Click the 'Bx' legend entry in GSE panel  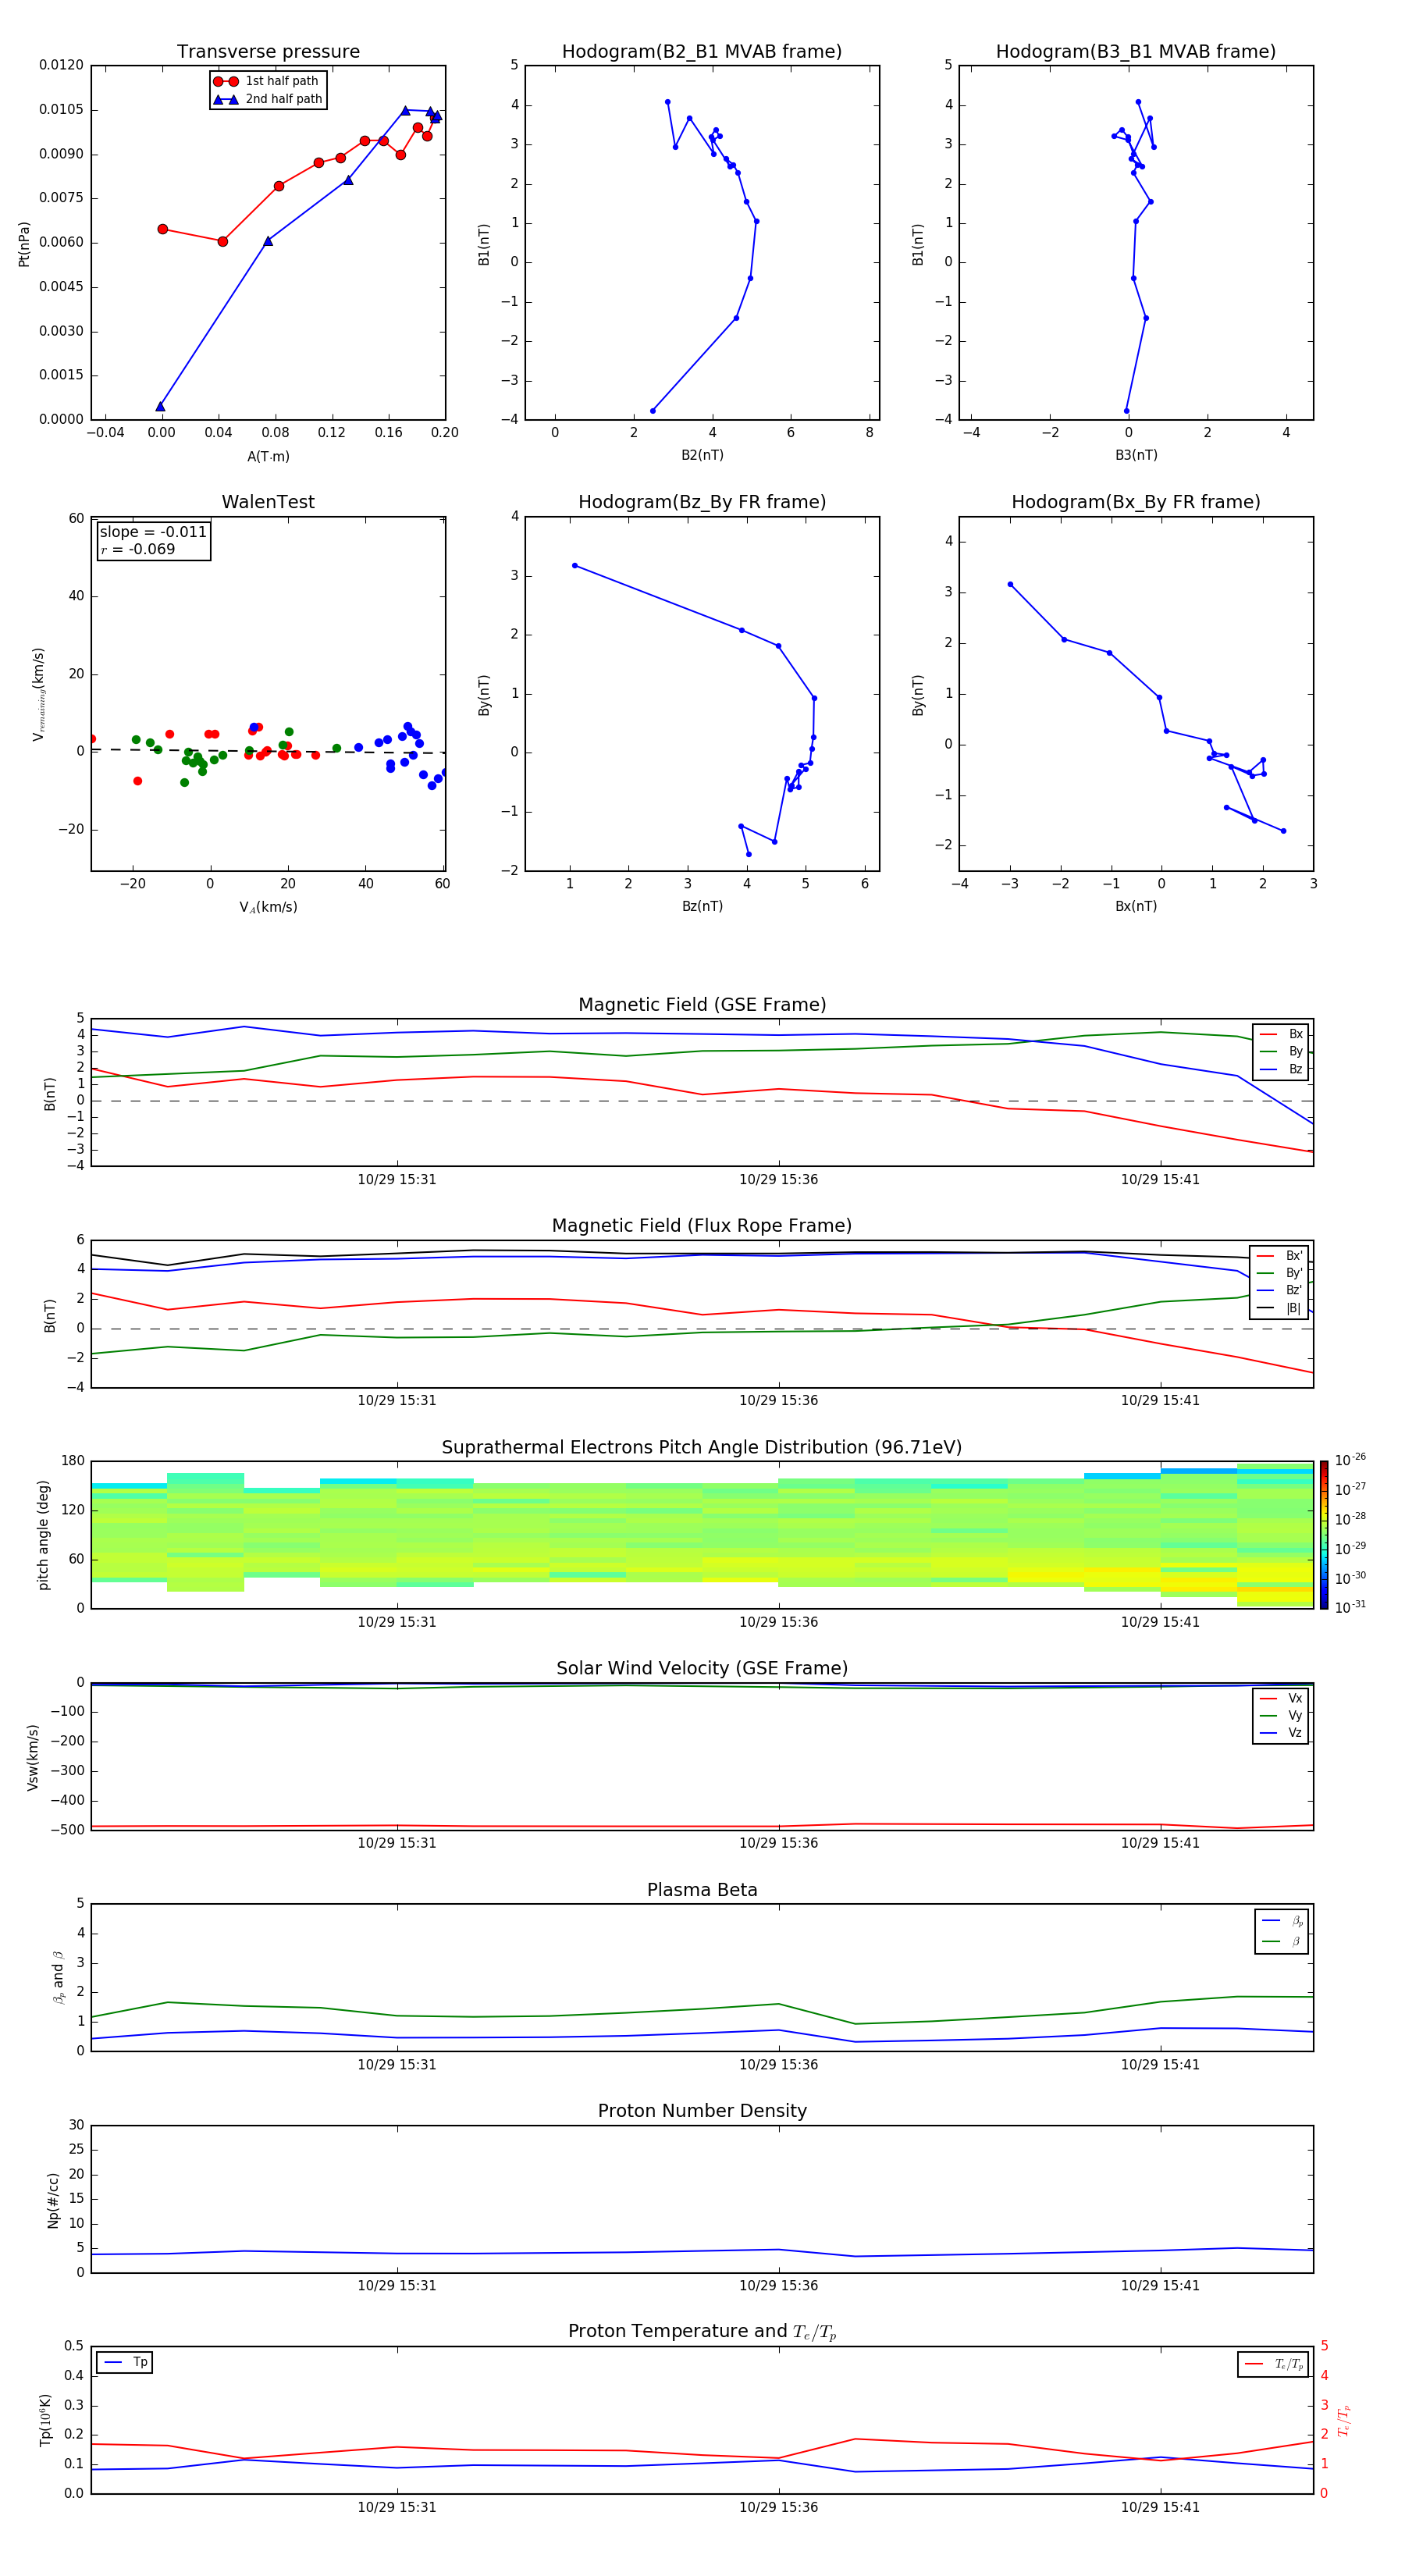tap(1281, 1034)
